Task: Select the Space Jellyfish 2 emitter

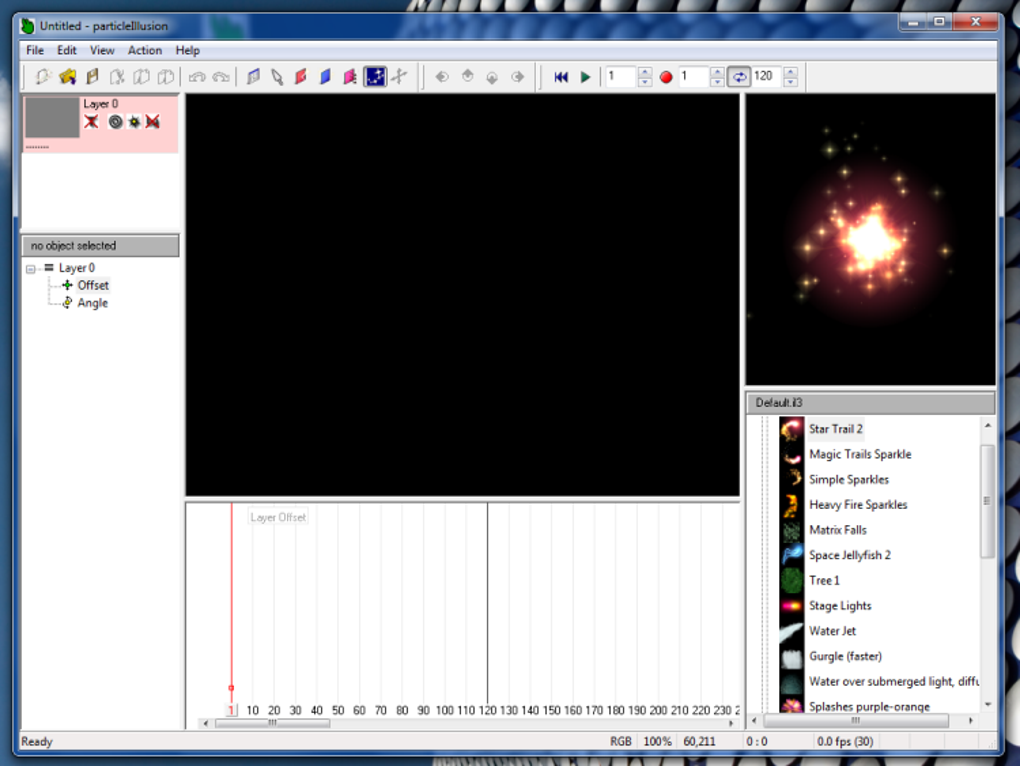Action: 850,555
